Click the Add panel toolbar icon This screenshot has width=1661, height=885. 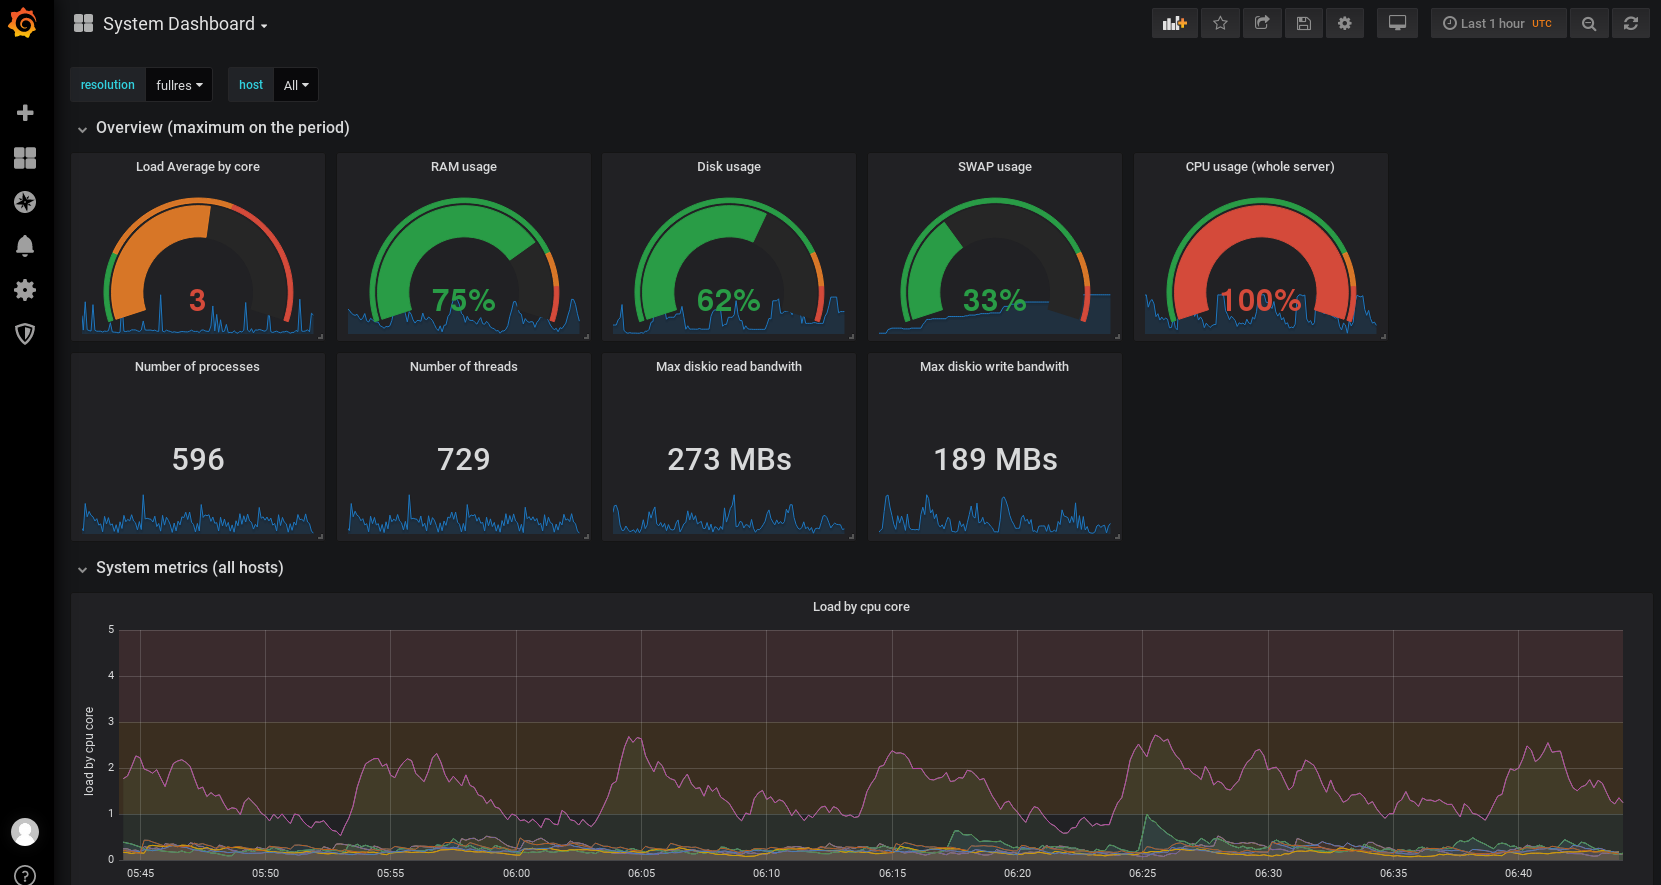click(x=1174, y=23)
